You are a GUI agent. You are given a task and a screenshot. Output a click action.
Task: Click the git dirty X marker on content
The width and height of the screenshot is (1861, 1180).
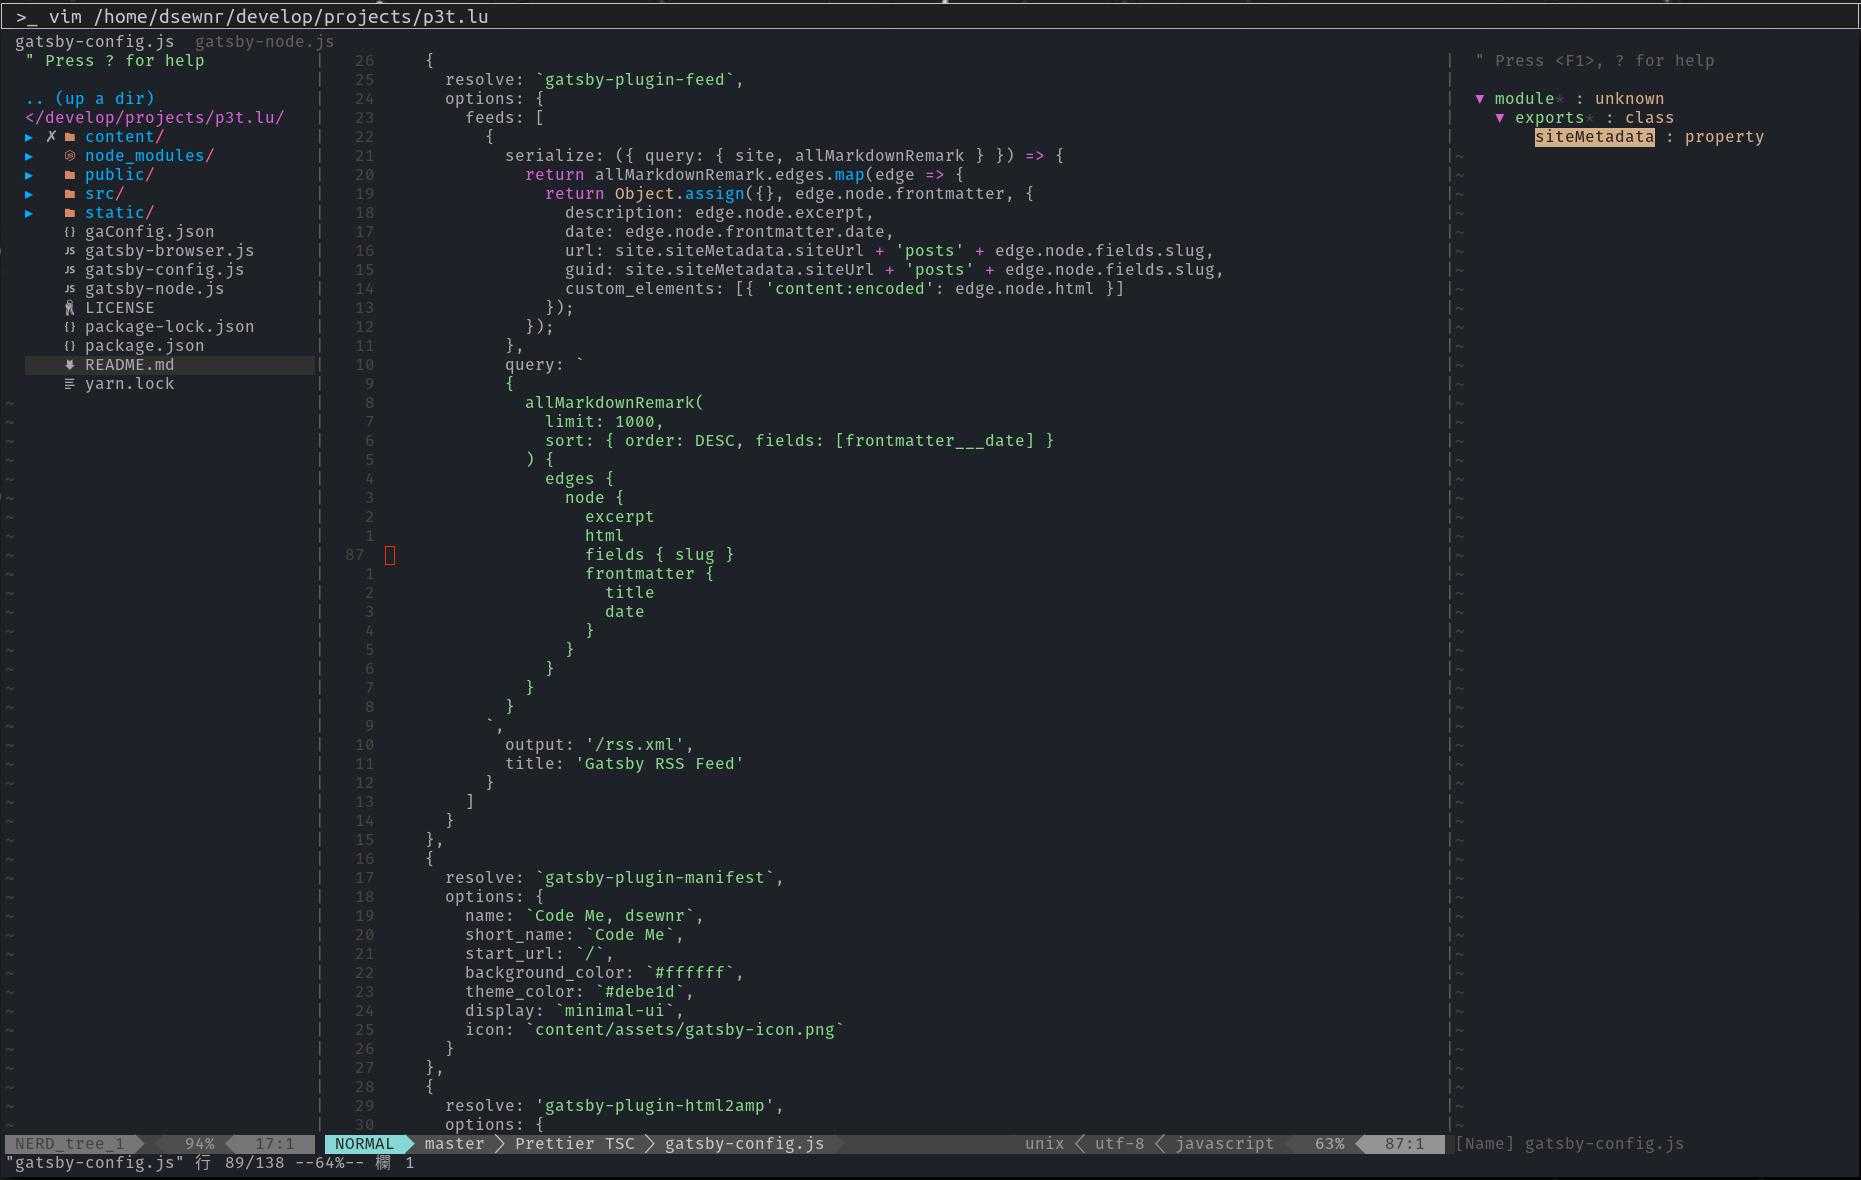click(x=51, y=137)
